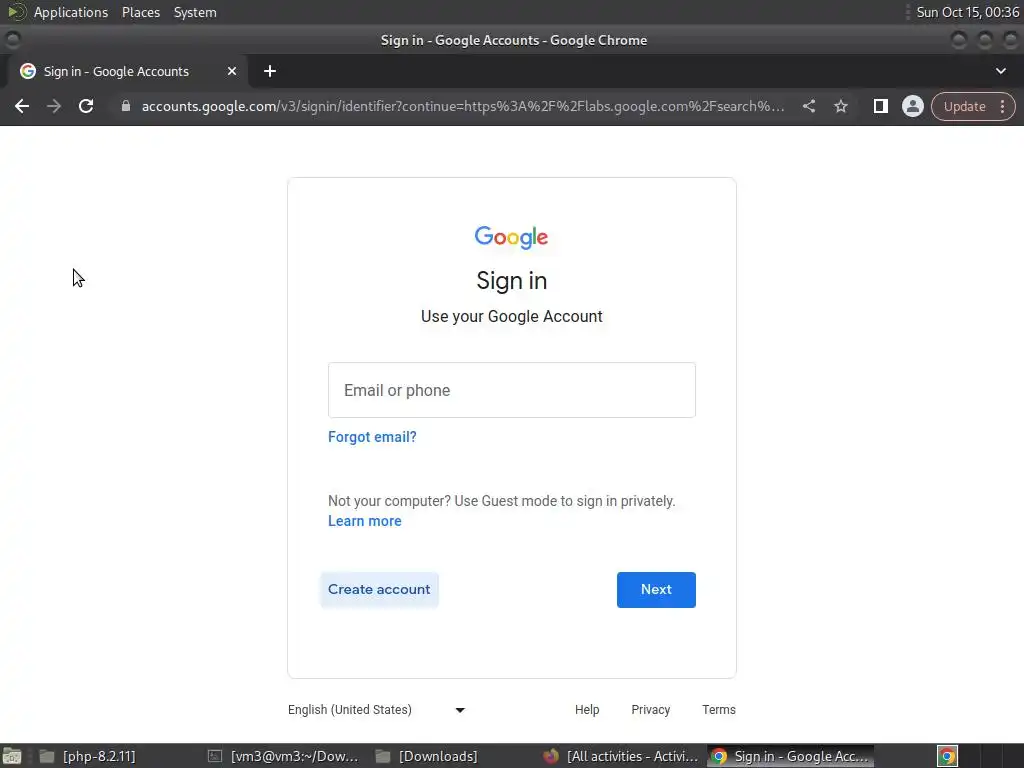The height and width of the screenshot is (768, 1024).
Task: Open the System menu
Action: click(195, 12)
